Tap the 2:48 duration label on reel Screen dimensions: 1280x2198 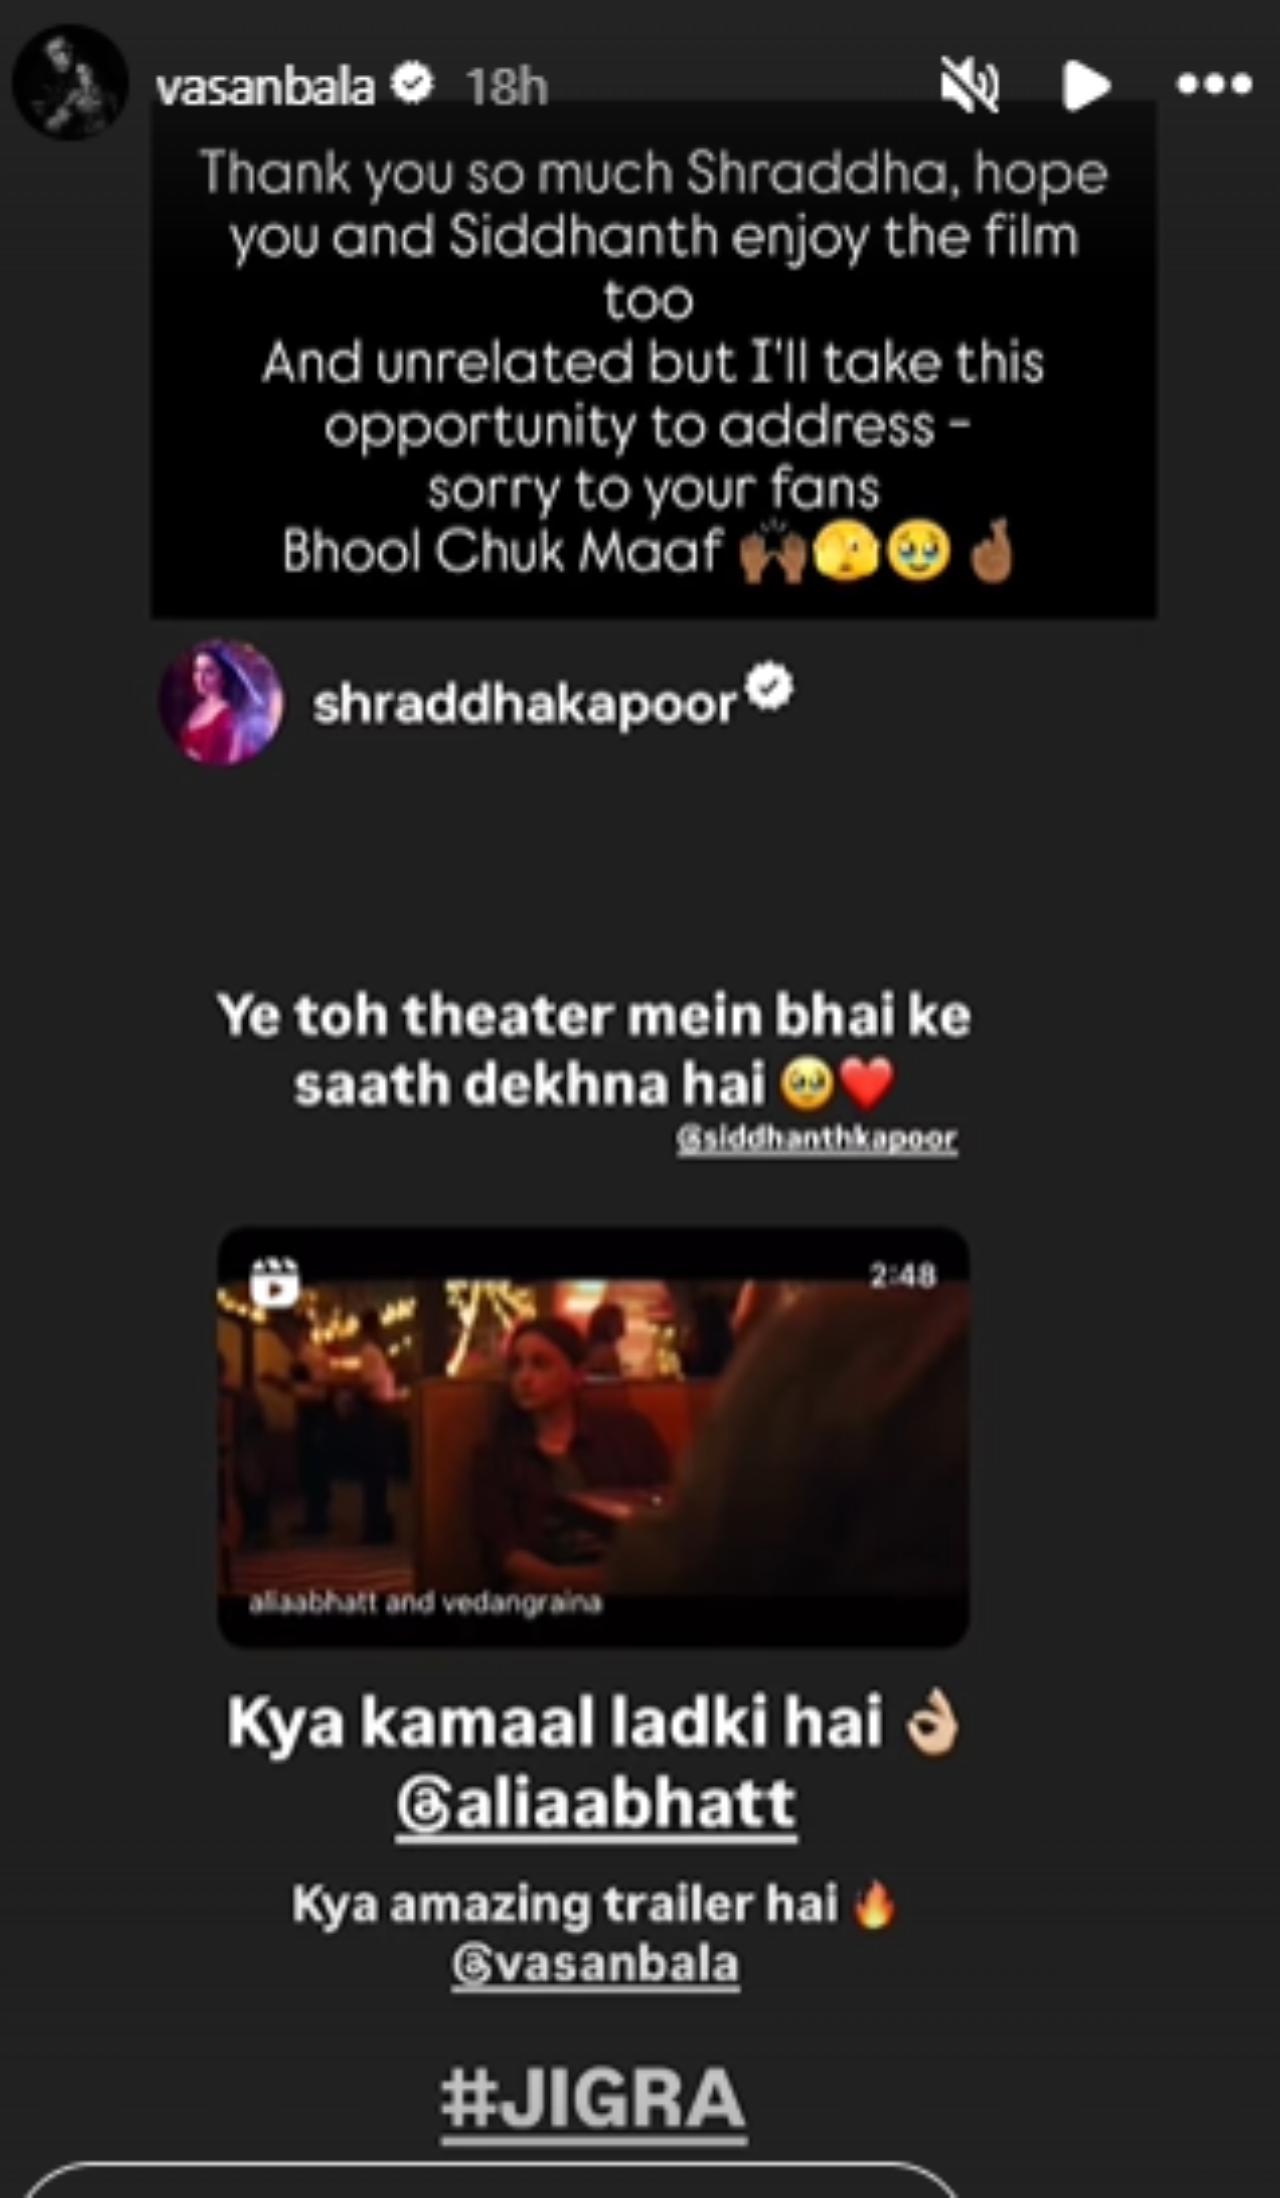902,1275
